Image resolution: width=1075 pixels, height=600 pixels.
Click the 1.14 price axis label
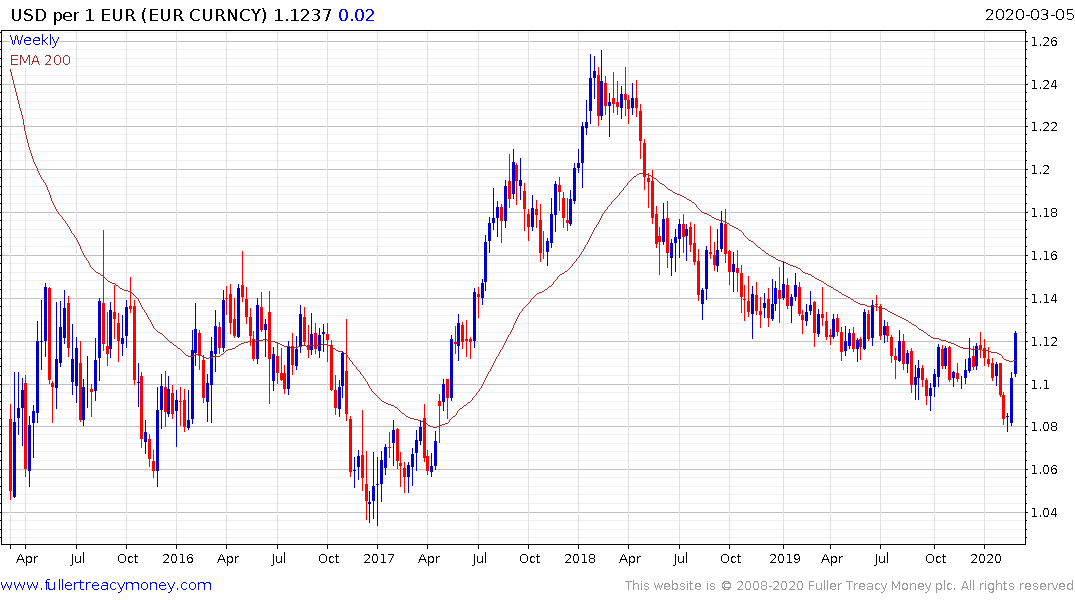pyautogui.click(x=1044, y=299)
